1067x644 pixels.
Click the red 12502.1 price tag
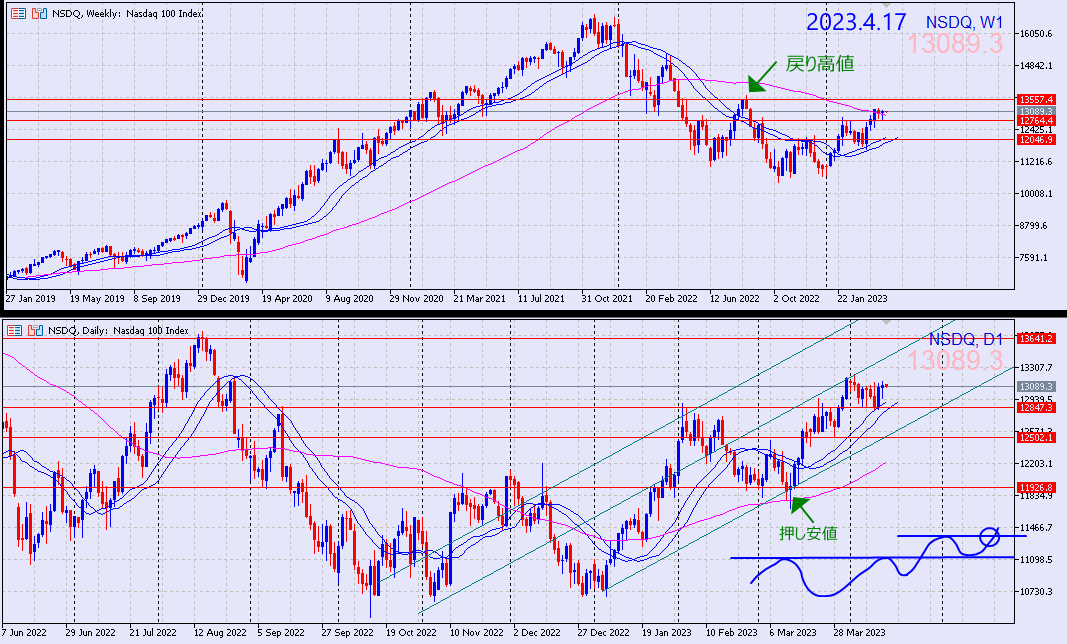tap(1036, 437)
